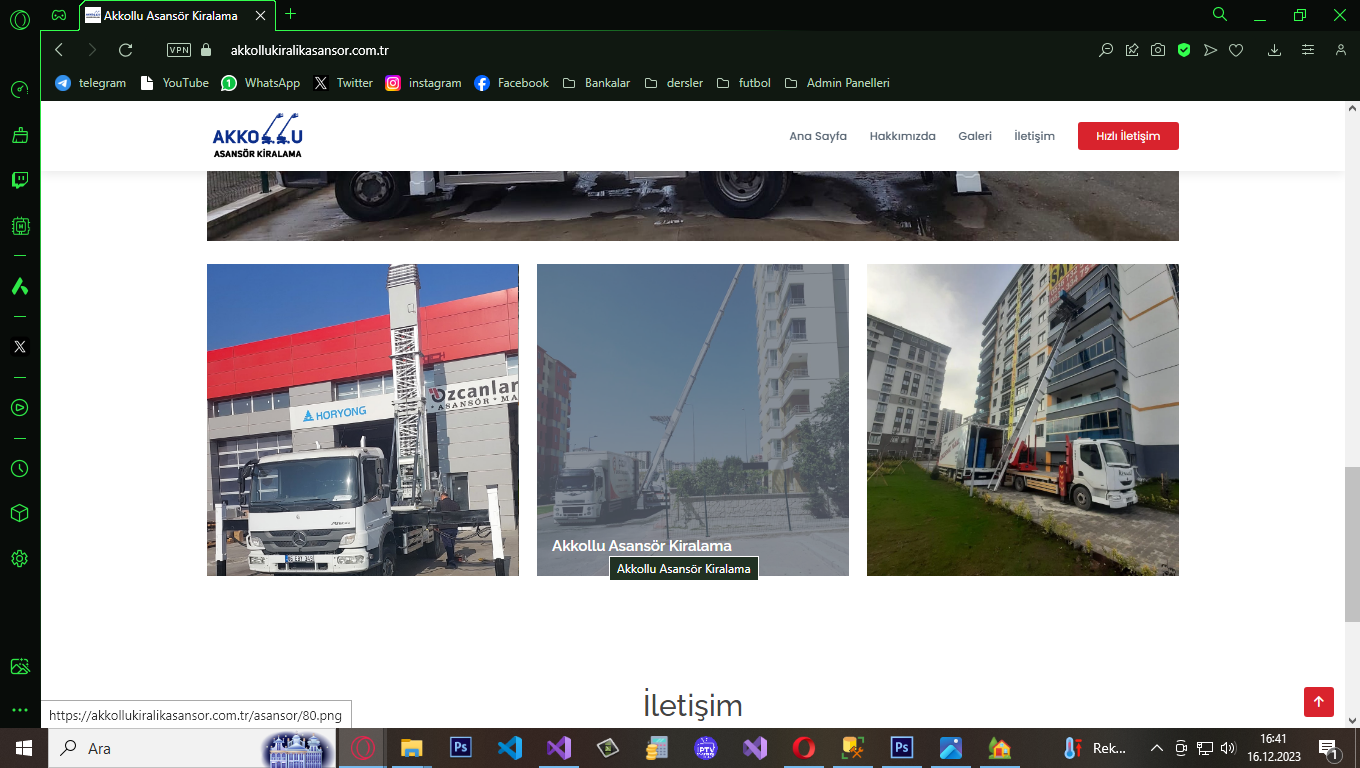This screenshot has width=1360, height=768.
Task: Take a snapshot with the camera icon
Action: click(x=1157, y=50)
